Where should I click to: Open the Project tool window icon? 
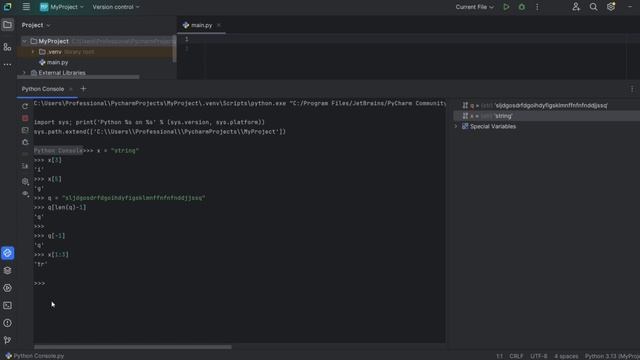point(7,25)
